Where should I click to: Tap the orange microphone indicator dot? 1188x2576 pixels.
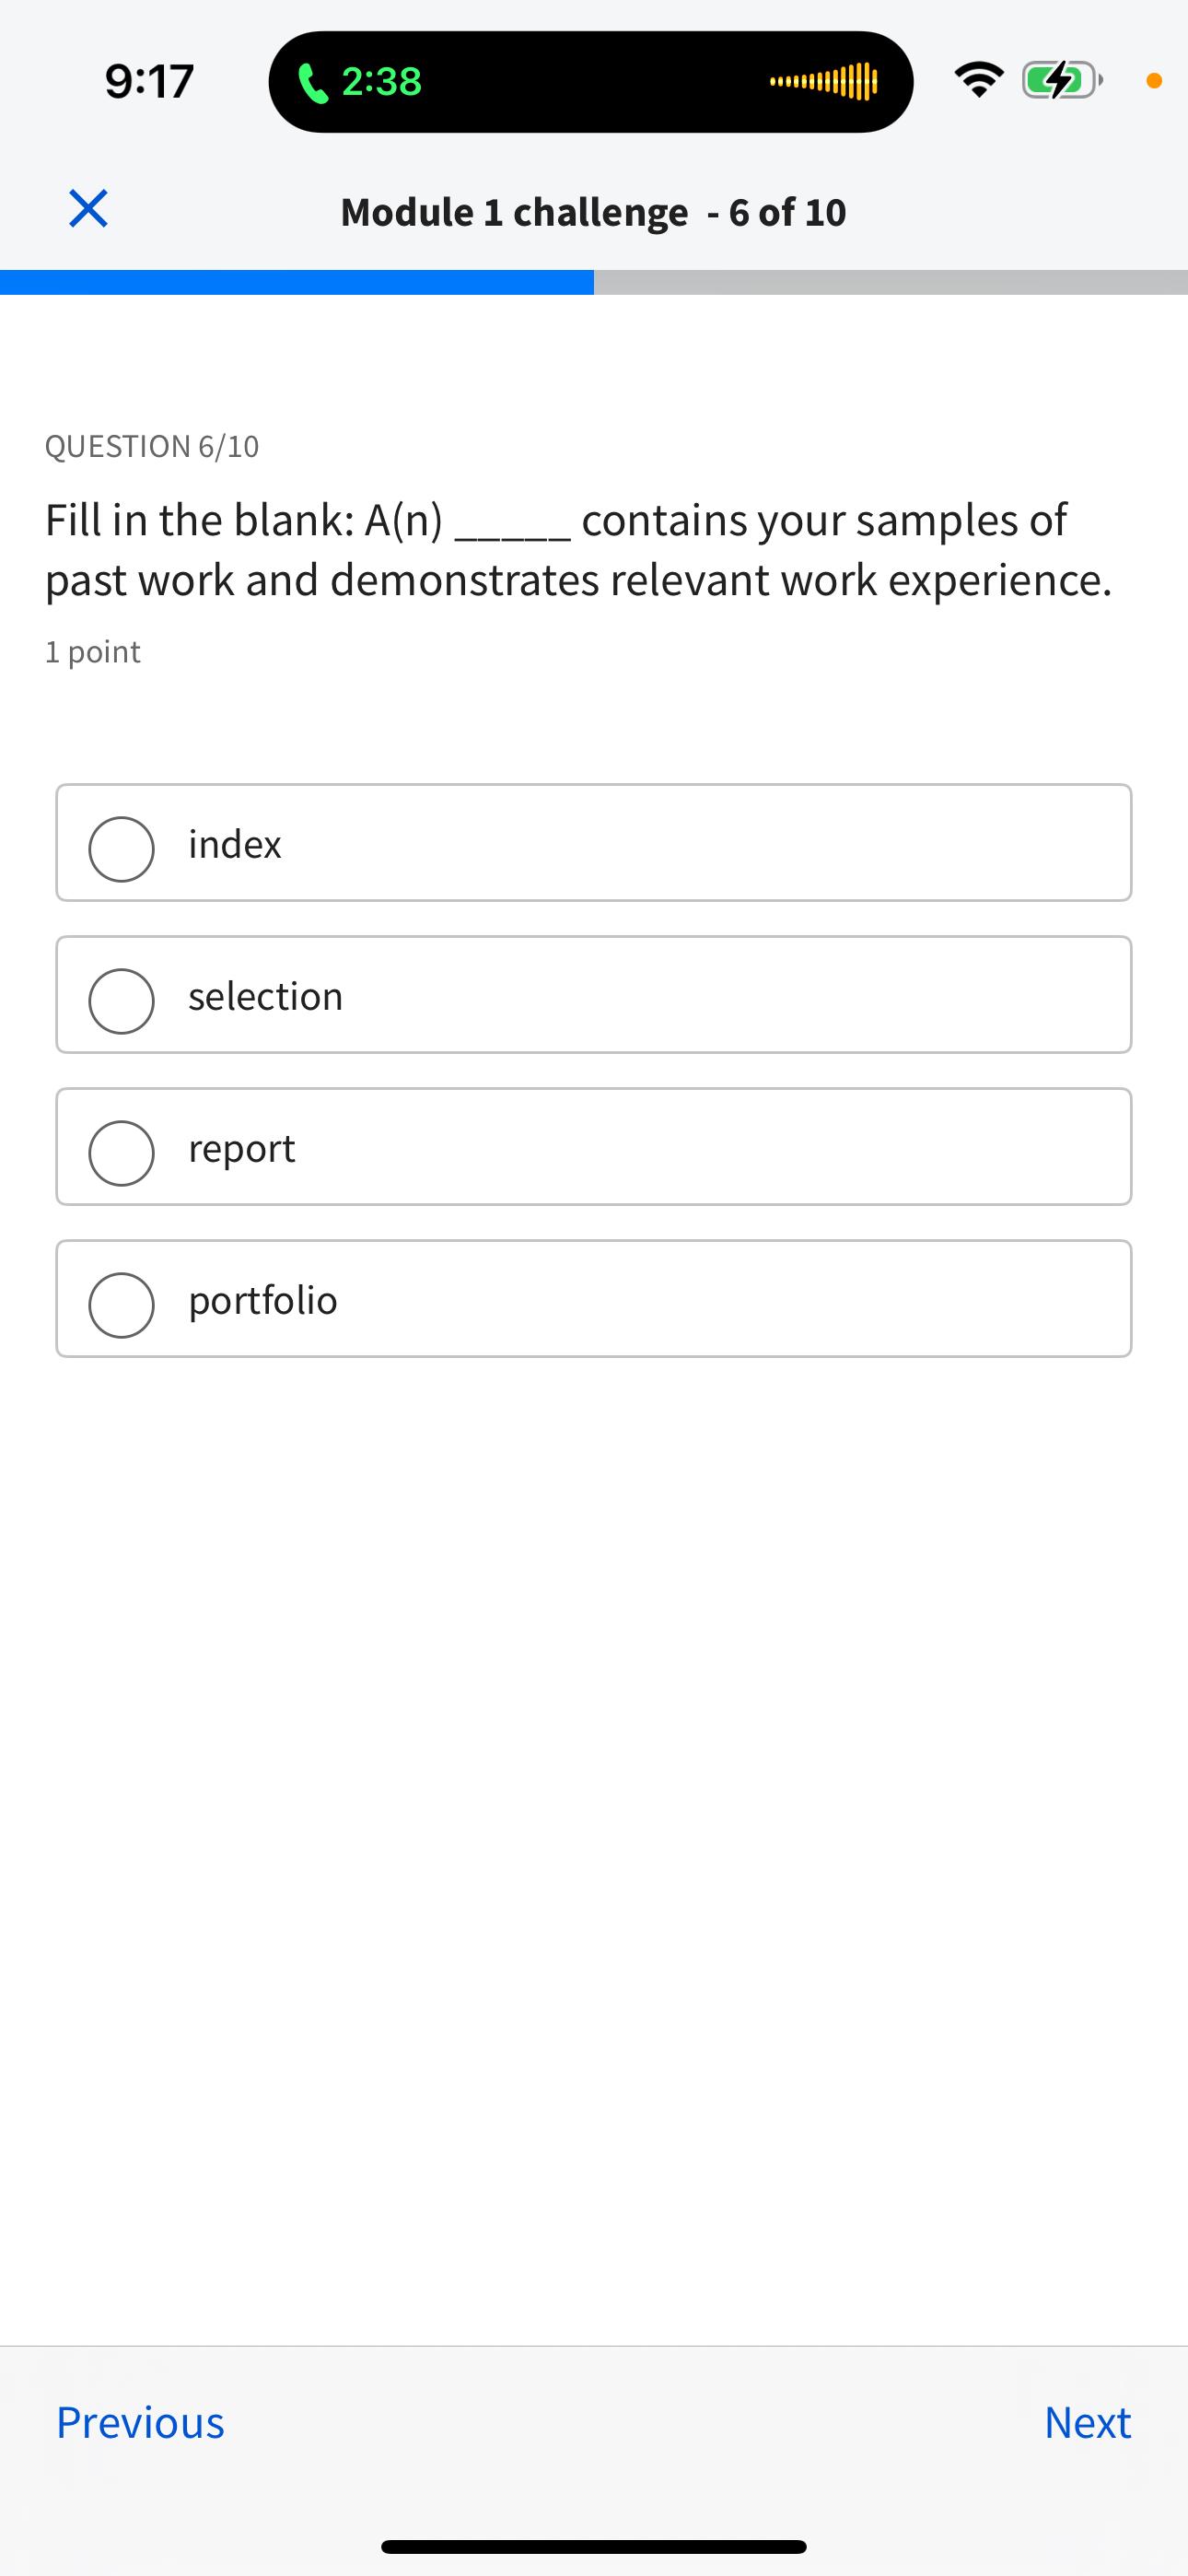click(1153, 82)
